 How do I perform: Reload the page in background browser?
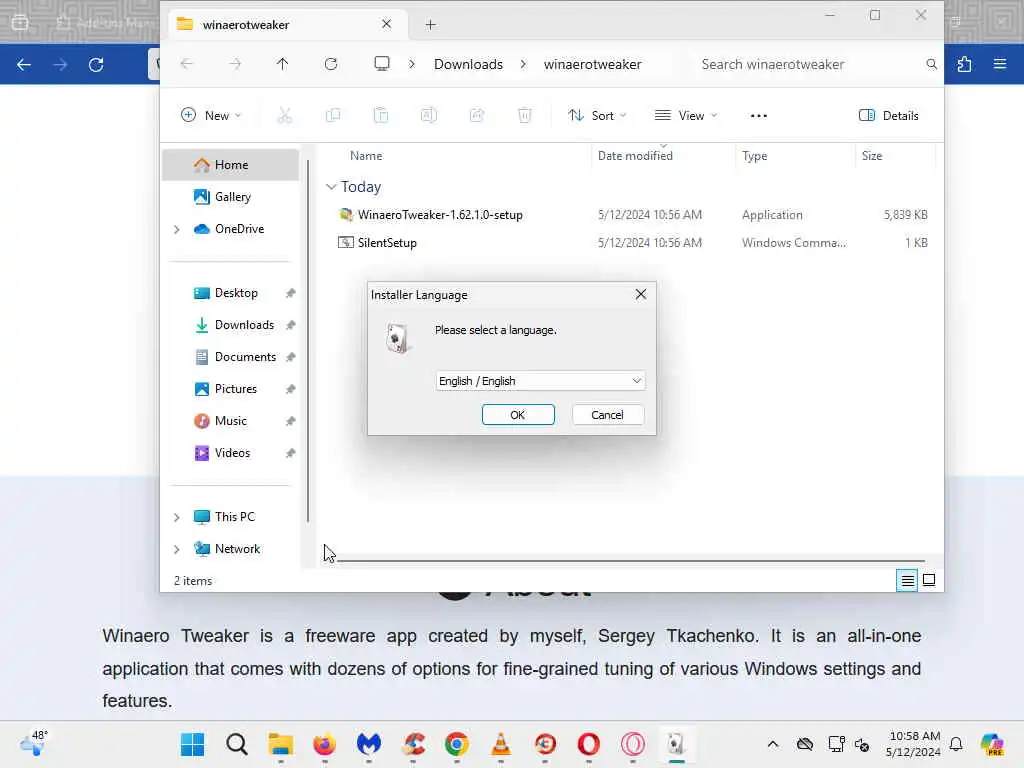pos(96,64)
